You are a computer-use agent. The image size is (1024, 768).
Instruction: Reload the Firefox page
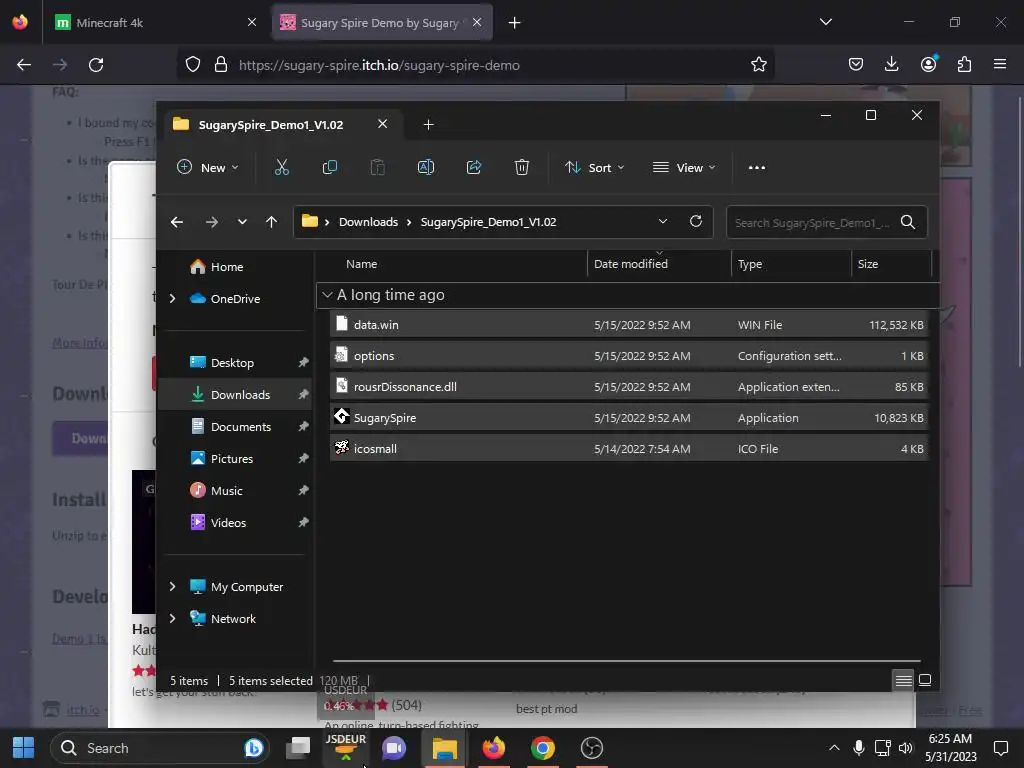tap(96, 65)
